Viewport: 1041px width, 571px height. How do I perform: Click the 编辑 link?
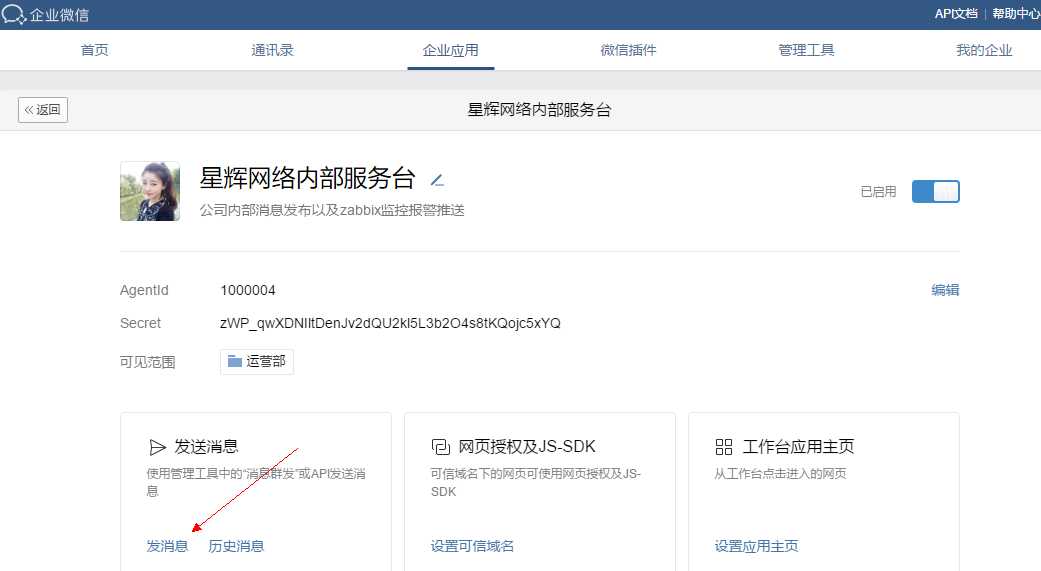[945, 290]
